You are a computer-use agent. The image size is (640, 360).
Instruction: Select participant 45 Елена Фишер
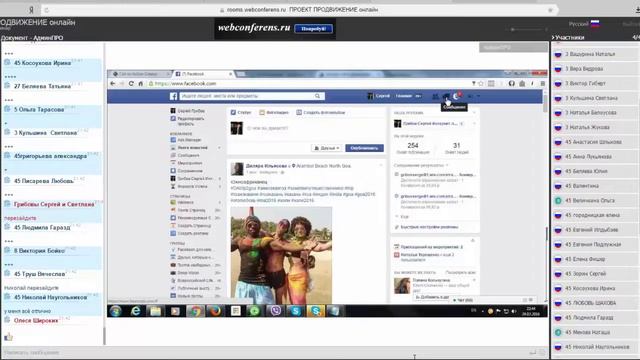(x=585, y=259)
